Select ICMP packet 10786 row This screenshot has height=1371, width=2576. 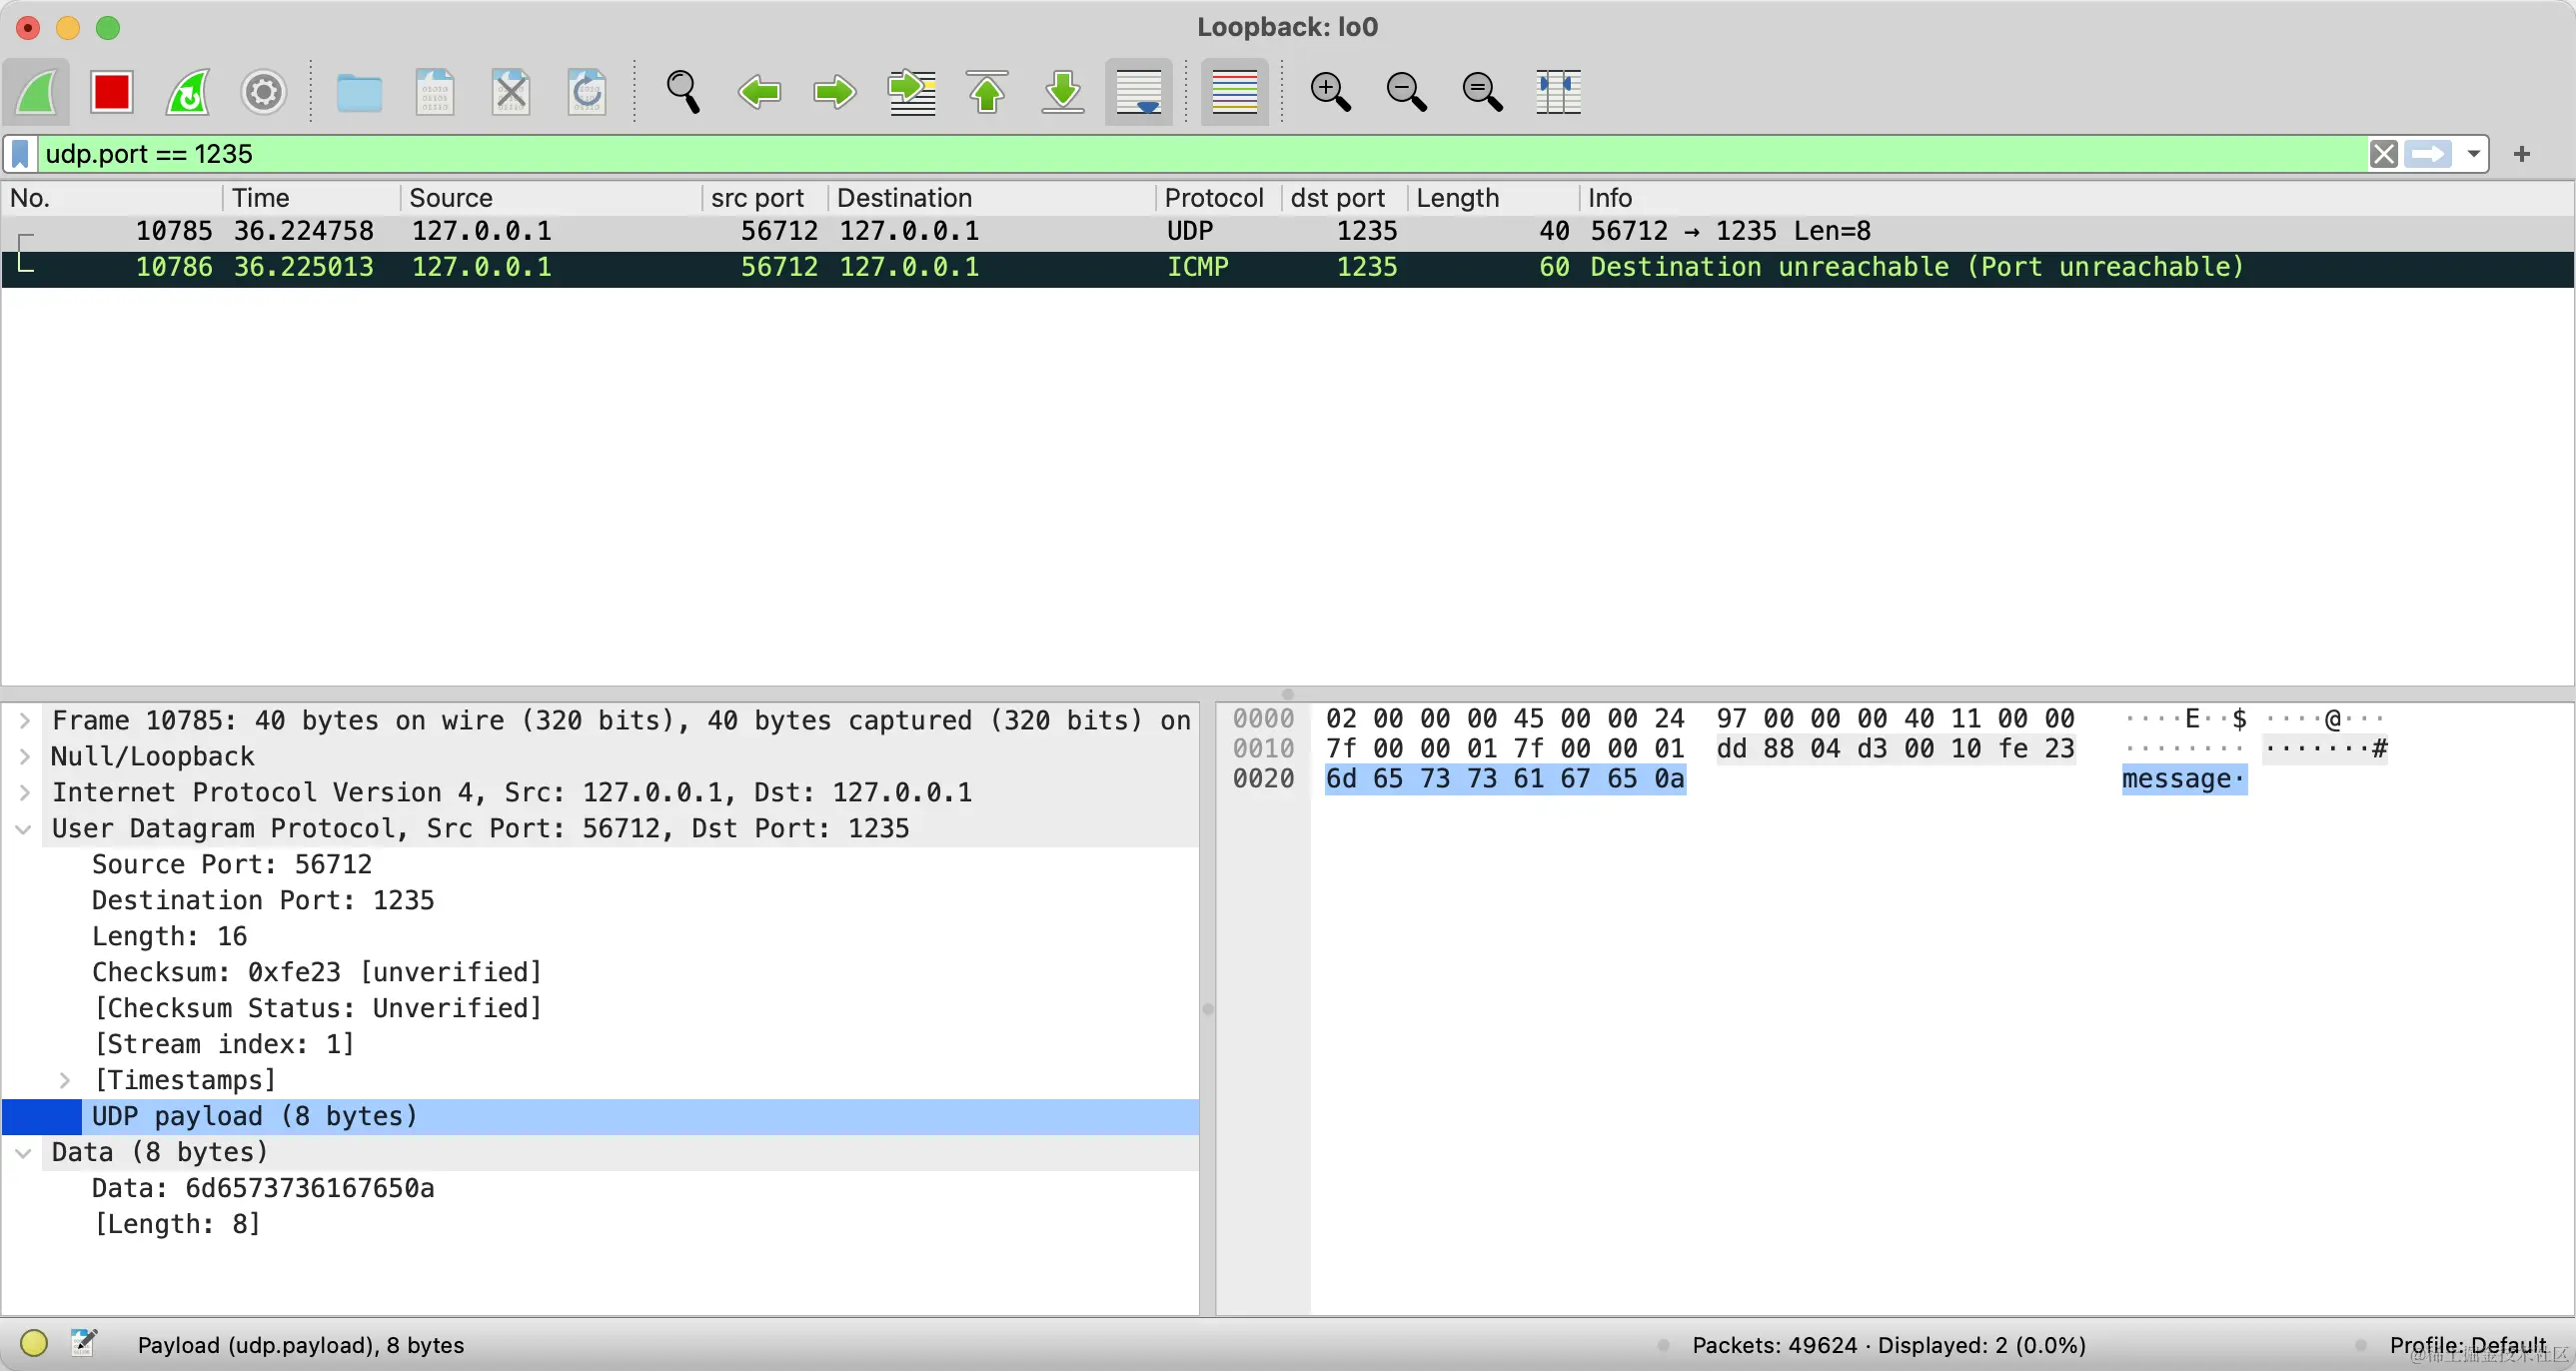pos(1288,268)
